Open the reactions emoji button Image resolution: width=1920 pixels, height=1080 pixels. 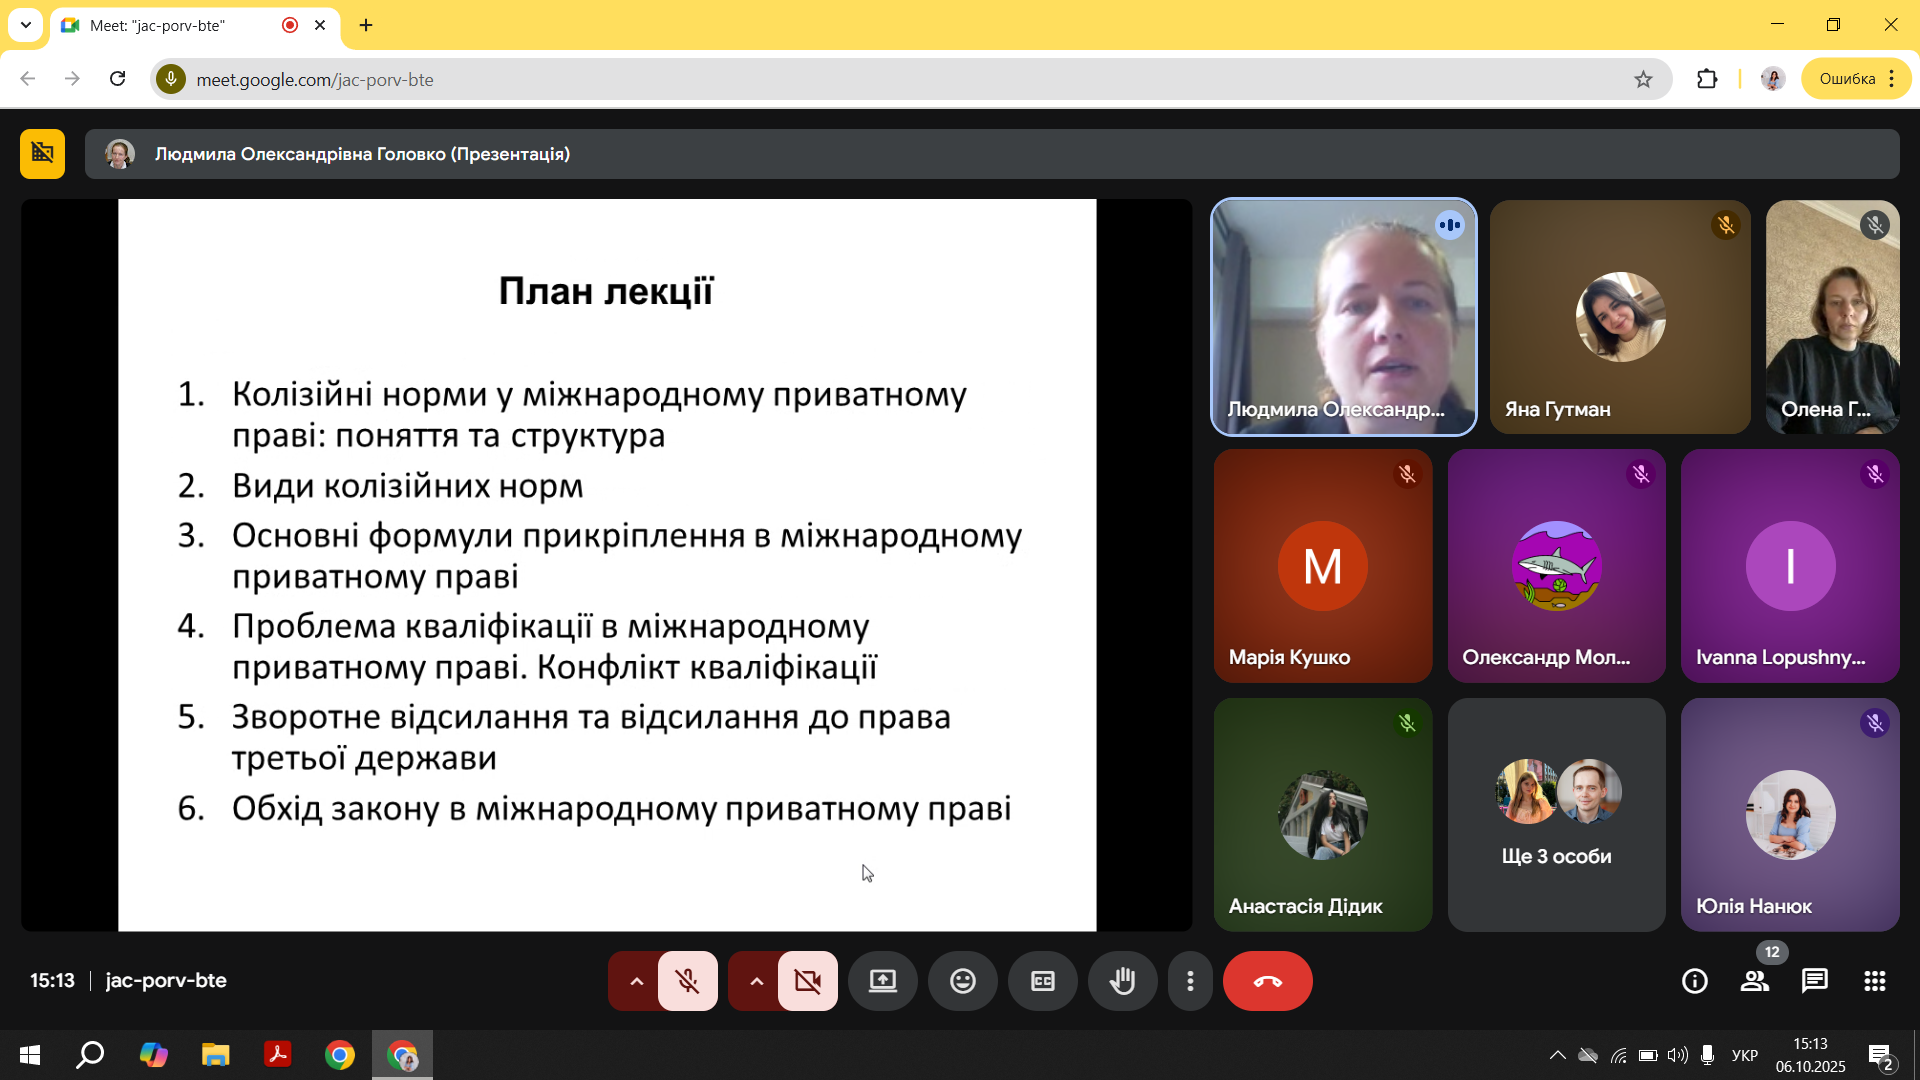(x=962, y=981)
